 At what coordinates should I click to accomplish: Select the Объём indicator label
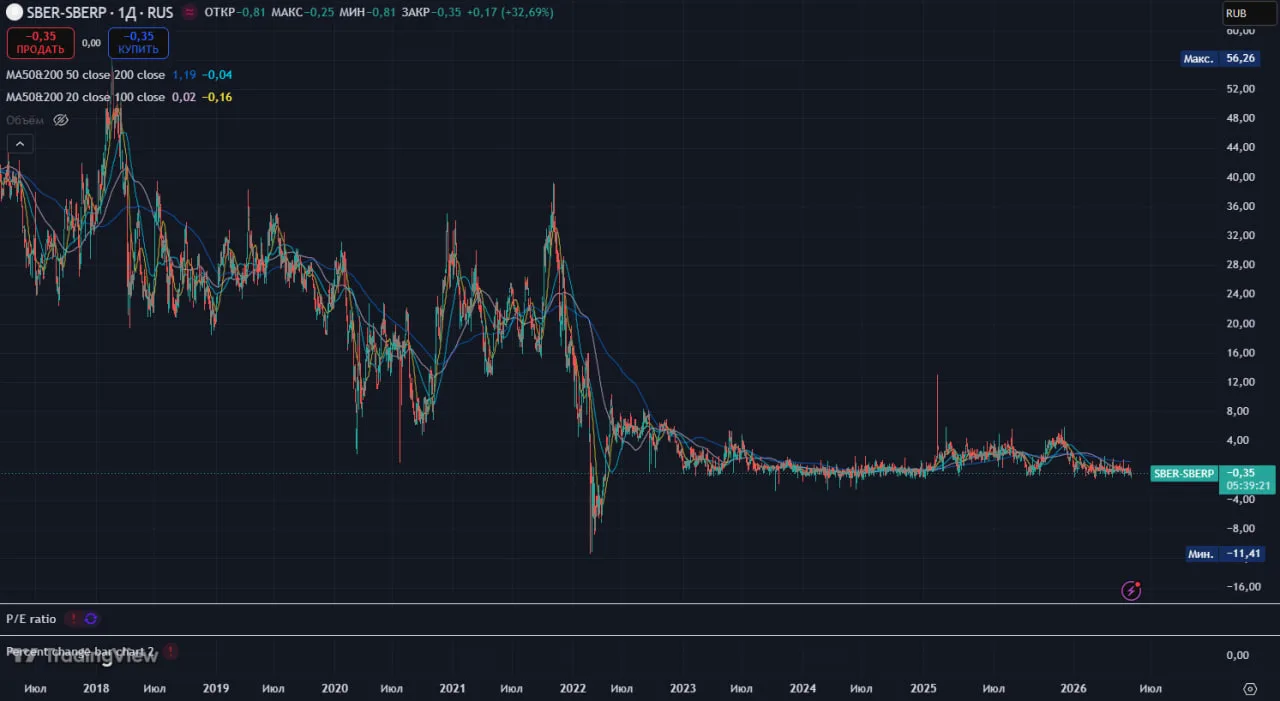25,120
